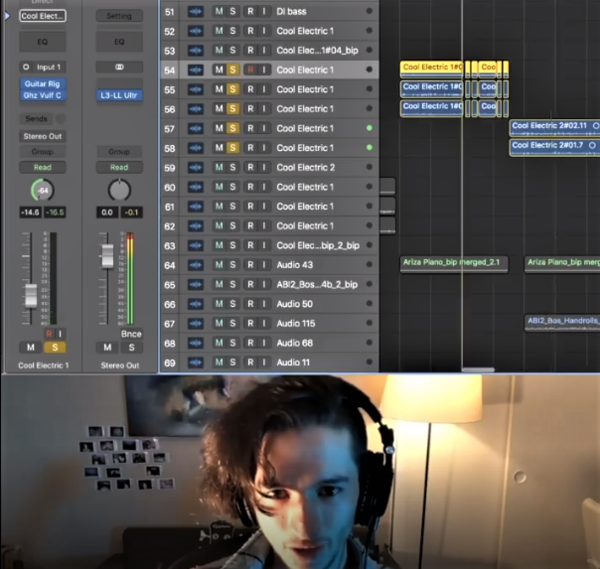Click the Cool Electric 1 volume fader handle
This screenshot has height=569, width=600.
tap(31, 296)
